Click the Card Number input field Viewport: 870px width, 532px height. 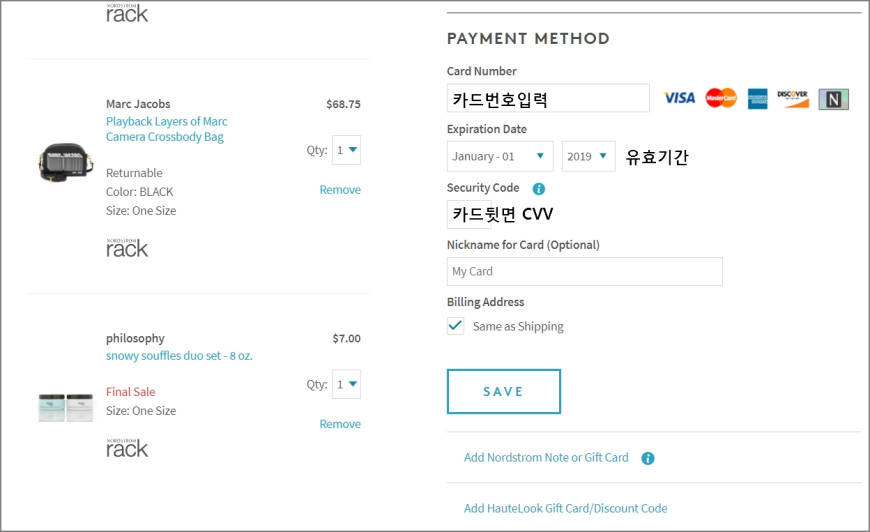tap(548, 98)
